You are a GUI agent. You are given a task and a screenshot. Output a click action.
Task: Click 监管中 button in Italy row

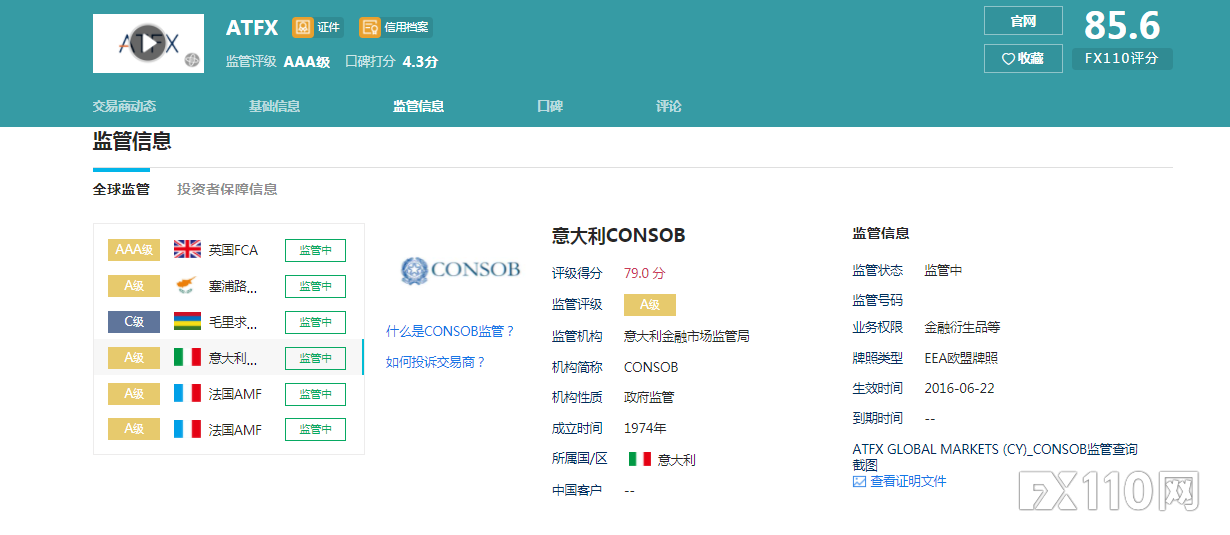315,358
